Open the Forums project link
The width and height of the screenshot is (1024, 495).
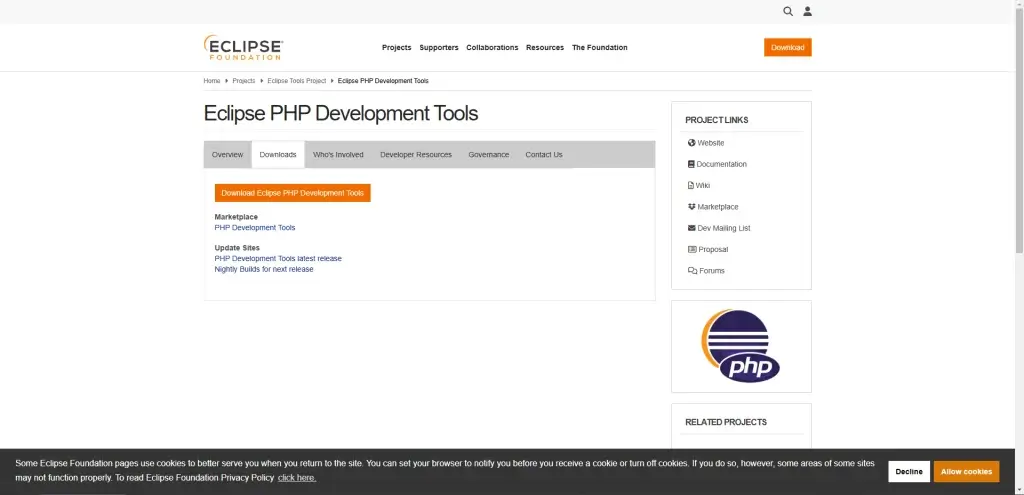pyautogui.click(x=712, y=271)
